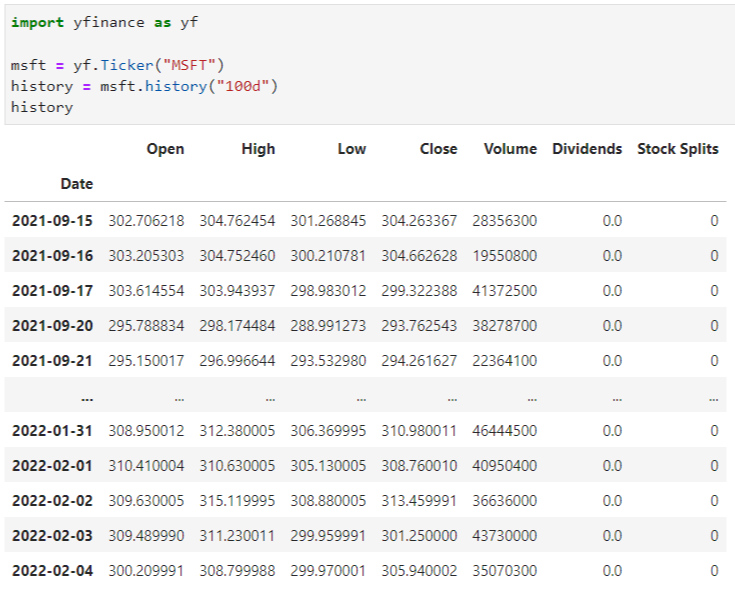Viewport: 735px width, 589px height.
Task: Click Open value 295.150017
Action: (146, 361)
